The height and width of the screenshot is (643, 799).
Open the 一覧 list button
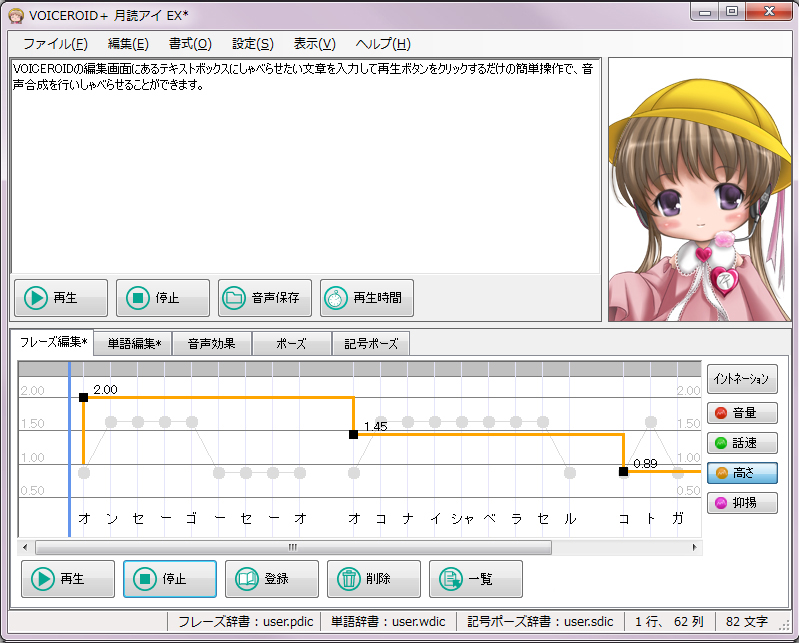coord(475,579)
